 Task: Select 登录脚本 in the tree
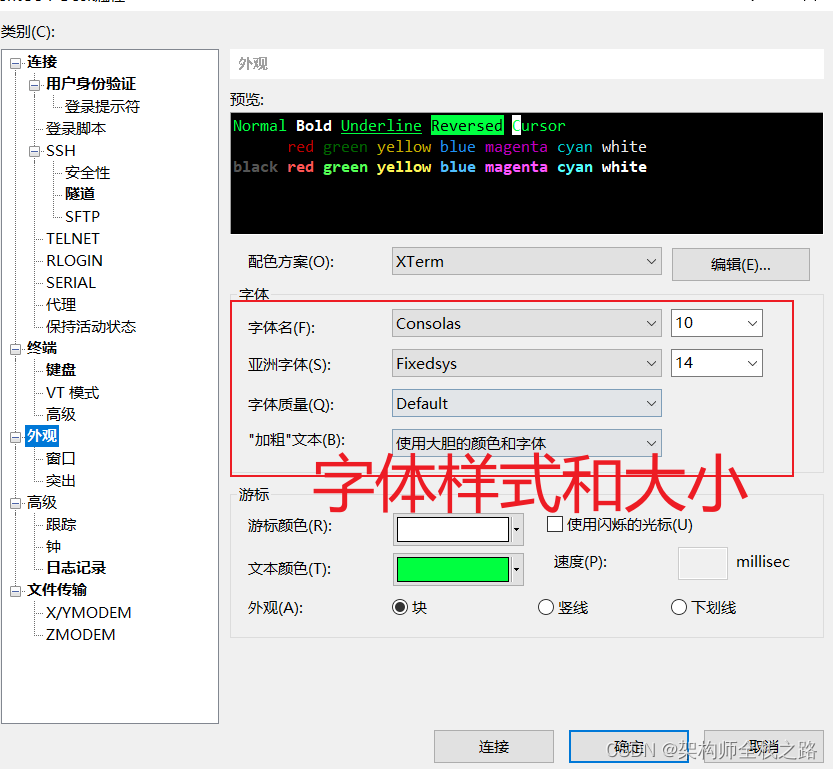(x=76, y=129)
